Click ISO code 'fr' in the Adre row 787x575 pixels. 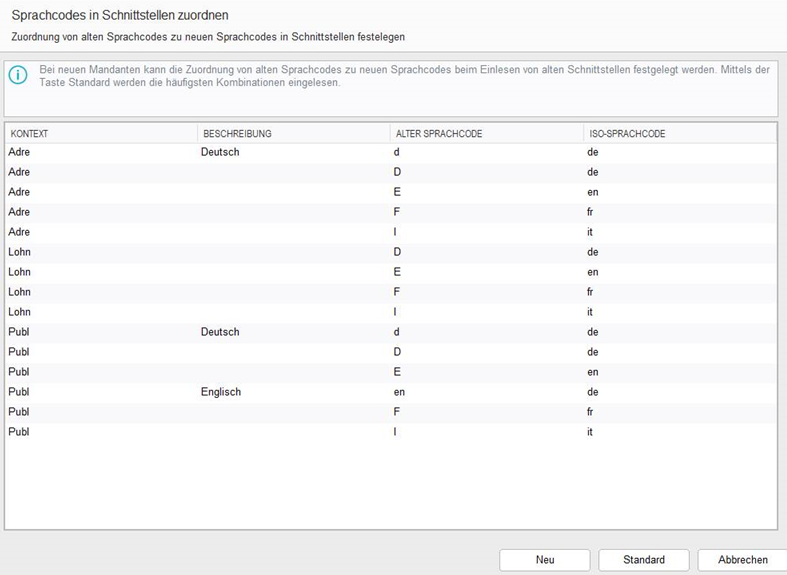(x=592, y=212)
